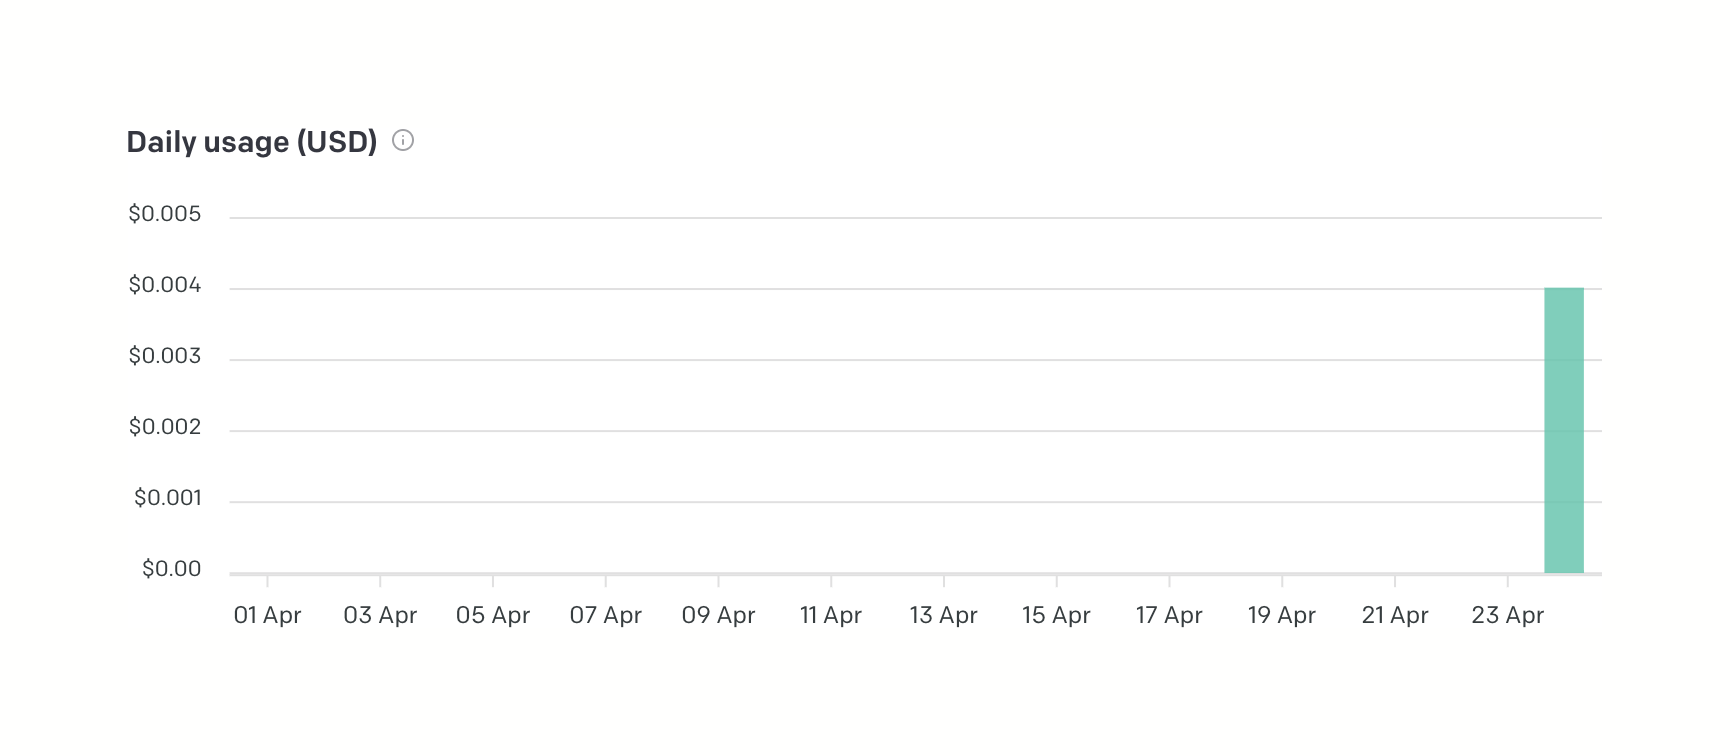Click the 19 Apr axis label
Image resolution: width=1730 pixels, height=756 pixels.
pyautogui.click(x=1281, y=615)
